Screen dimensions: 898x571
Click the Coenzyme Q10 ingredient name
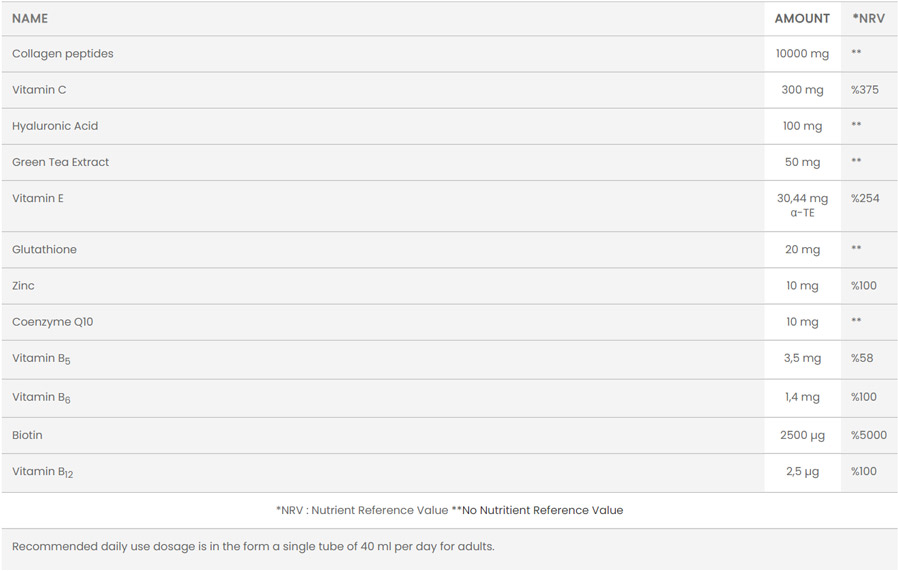click(x=53, y=322)
